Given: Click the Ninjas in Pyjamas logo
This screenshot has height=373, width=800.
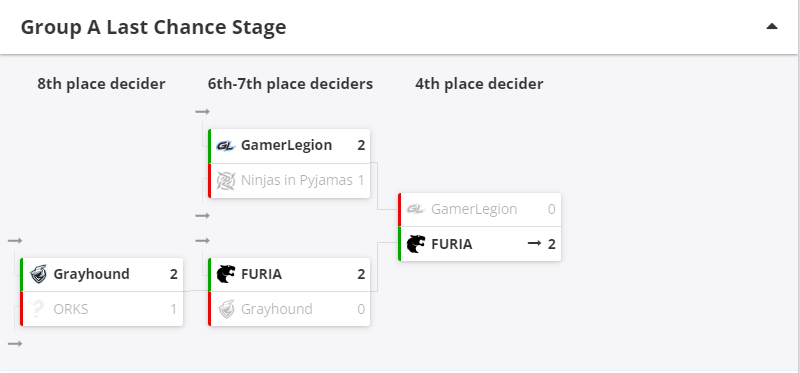Looking at the screenshot, I should tap(226, 181).
